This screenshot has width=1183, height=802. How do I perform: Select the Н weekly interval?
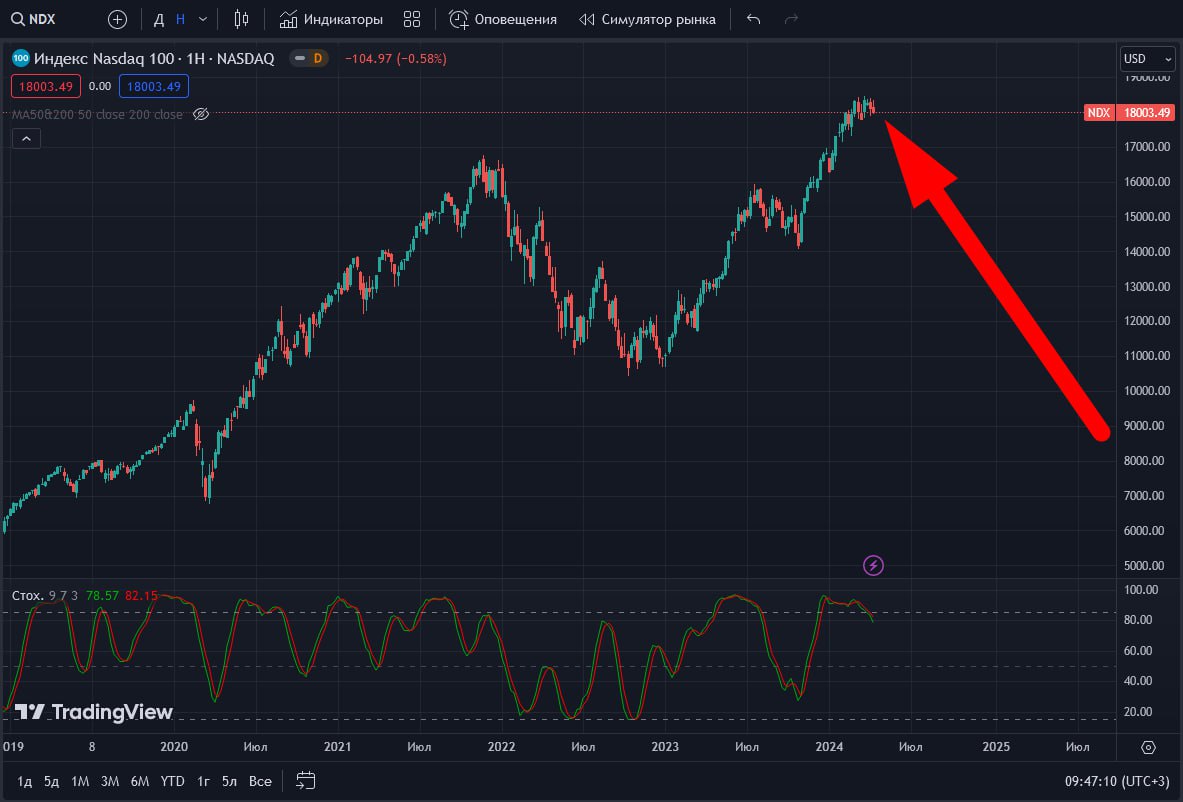coord(180,20)
